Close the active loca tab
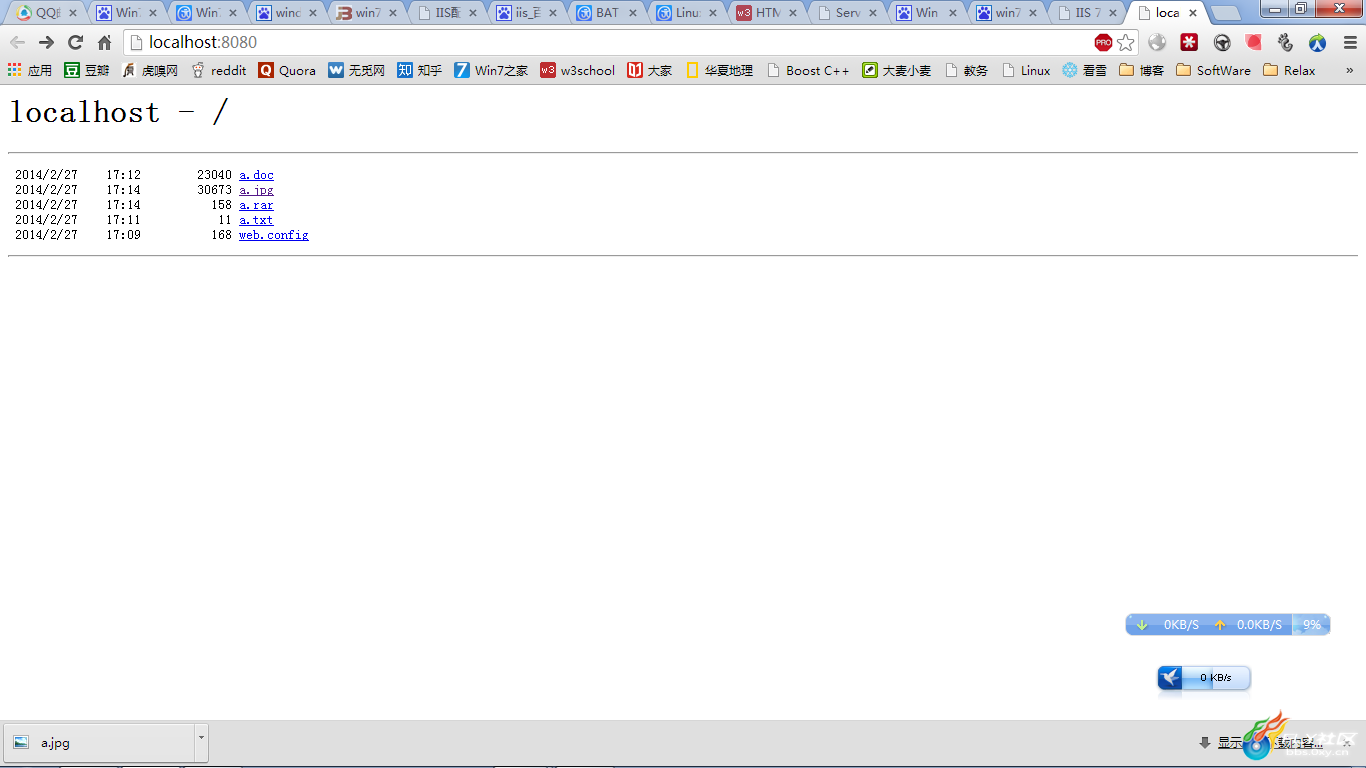 1193,13
